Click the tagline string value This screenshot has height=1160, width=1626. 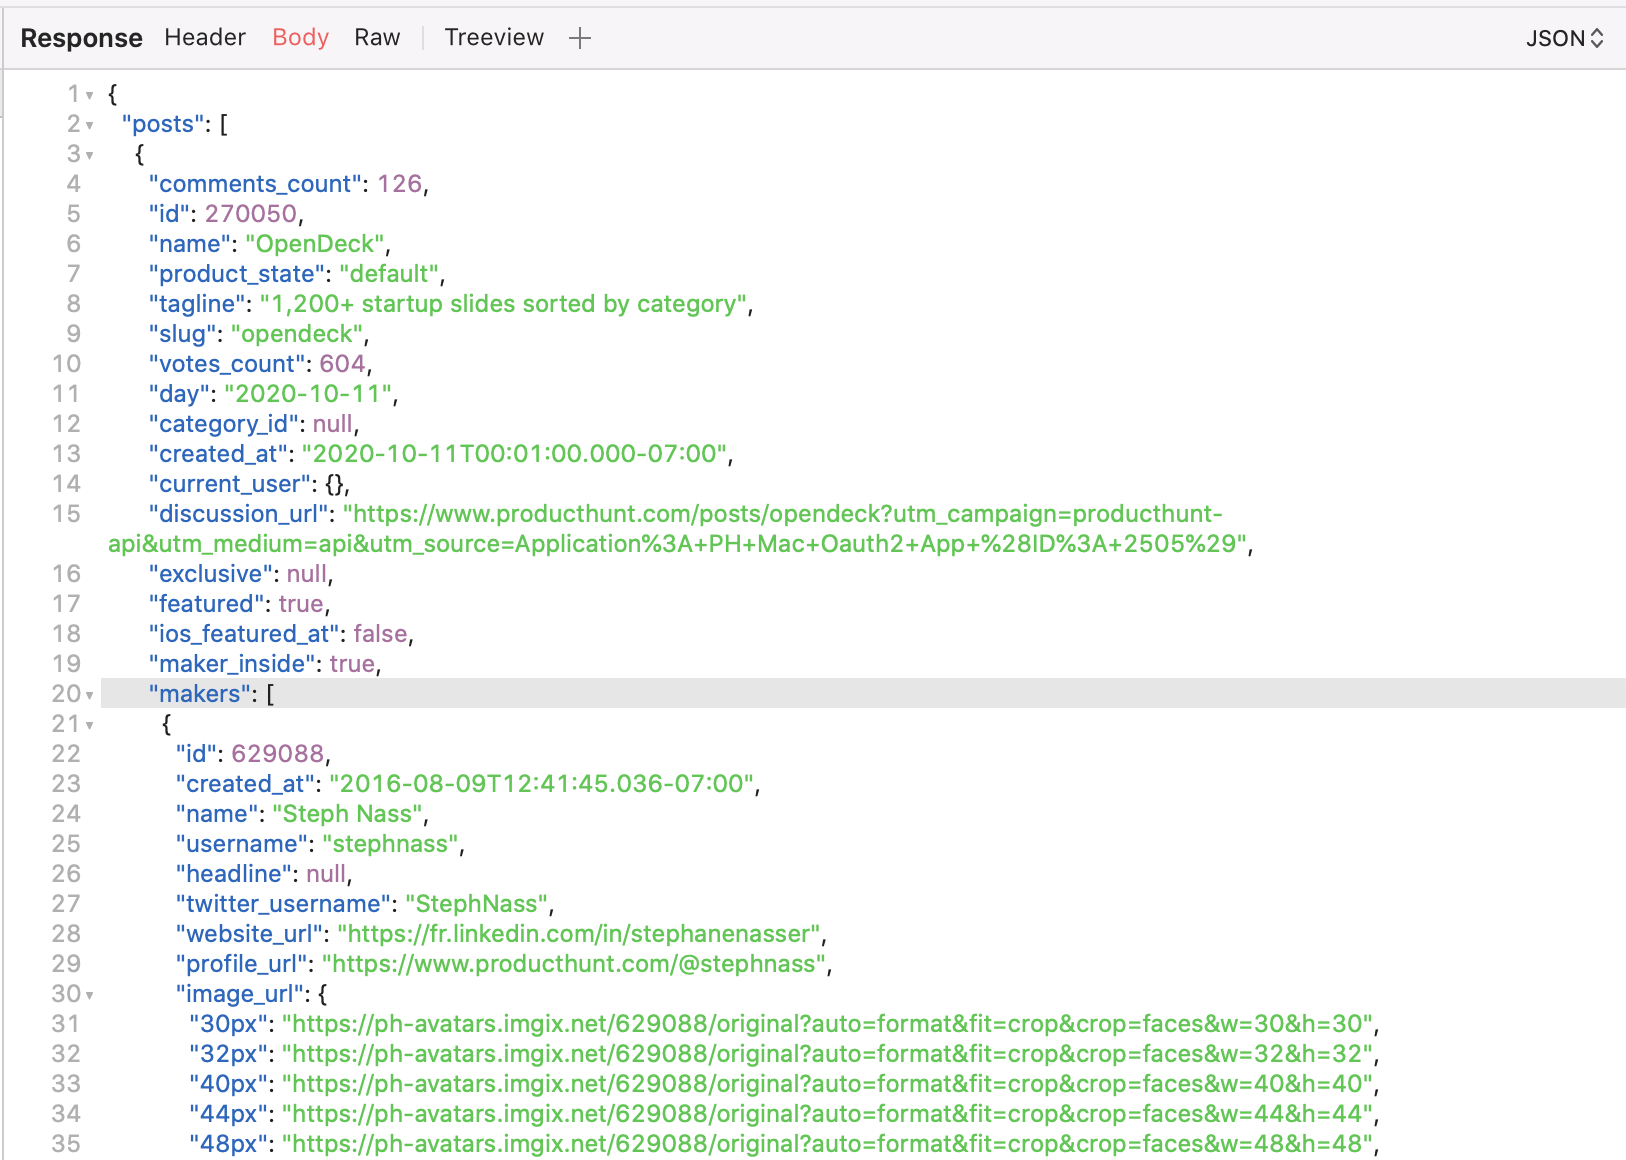click(505, 304)
